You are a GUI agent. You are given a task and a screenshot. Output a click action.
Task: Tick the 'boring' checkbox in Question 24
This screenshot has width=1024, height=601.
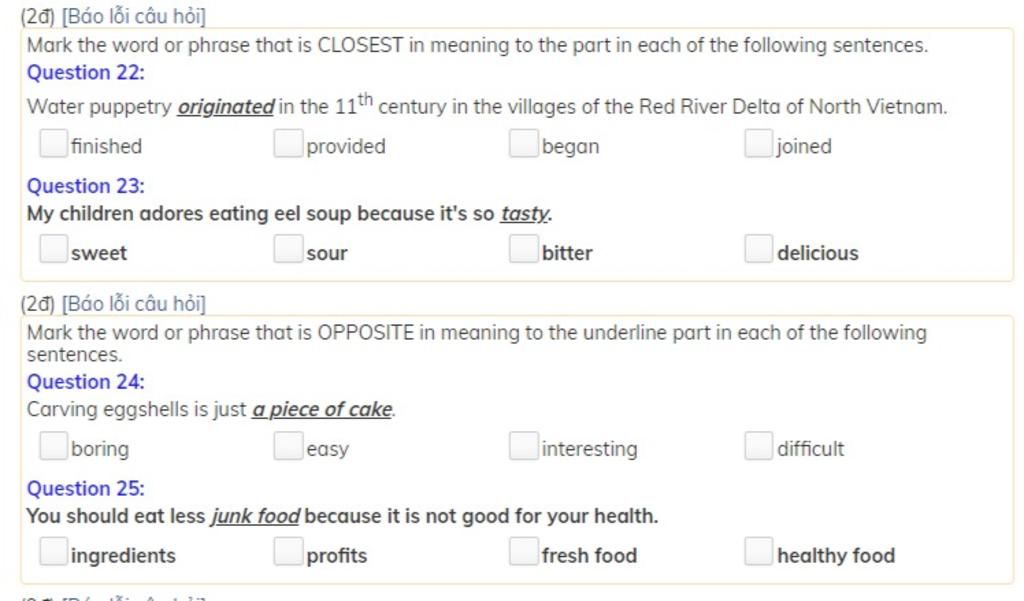(54, 446)
